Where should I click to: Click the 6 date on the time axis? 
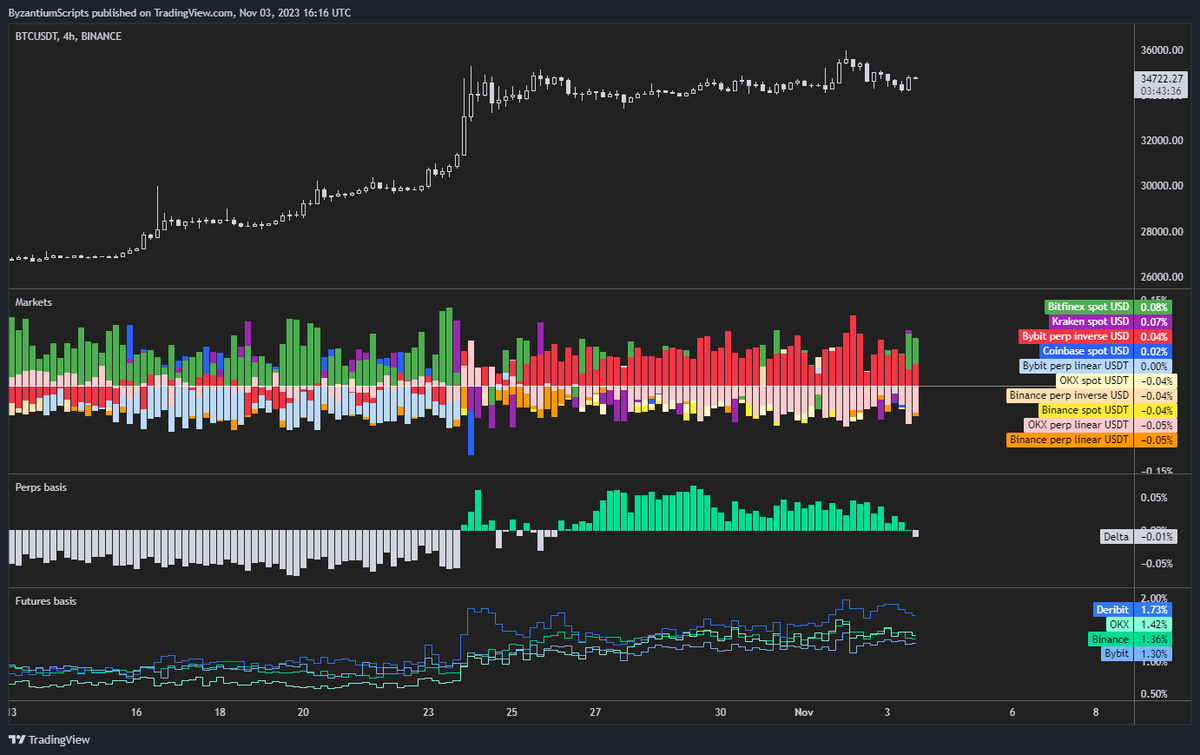point(1012,712)
